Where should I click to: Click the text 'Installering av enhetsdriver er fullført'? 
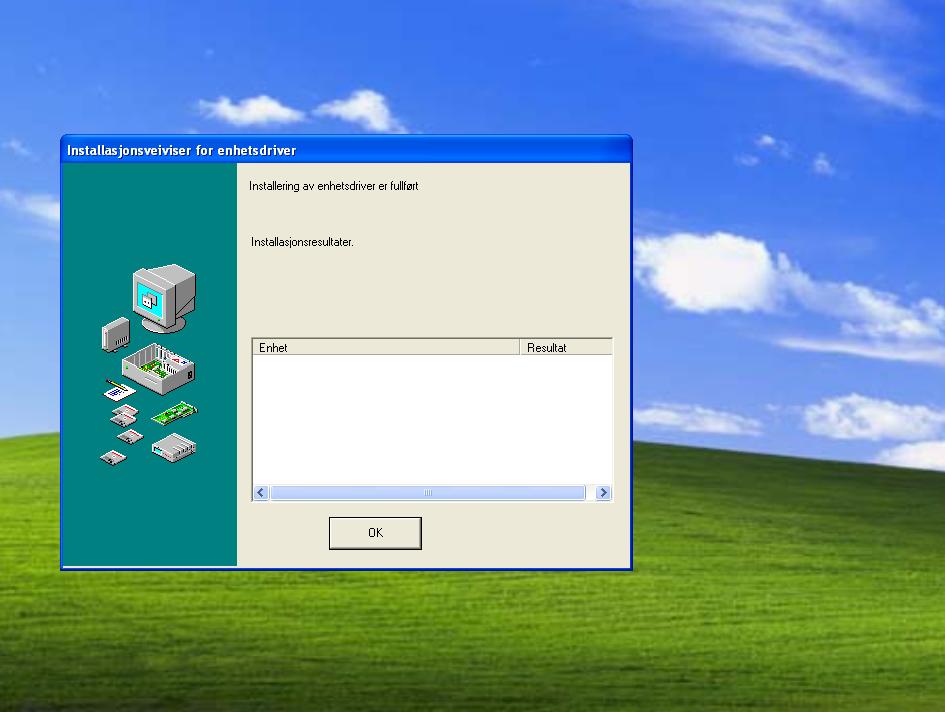pyautogui.click(x=333, y=186)
